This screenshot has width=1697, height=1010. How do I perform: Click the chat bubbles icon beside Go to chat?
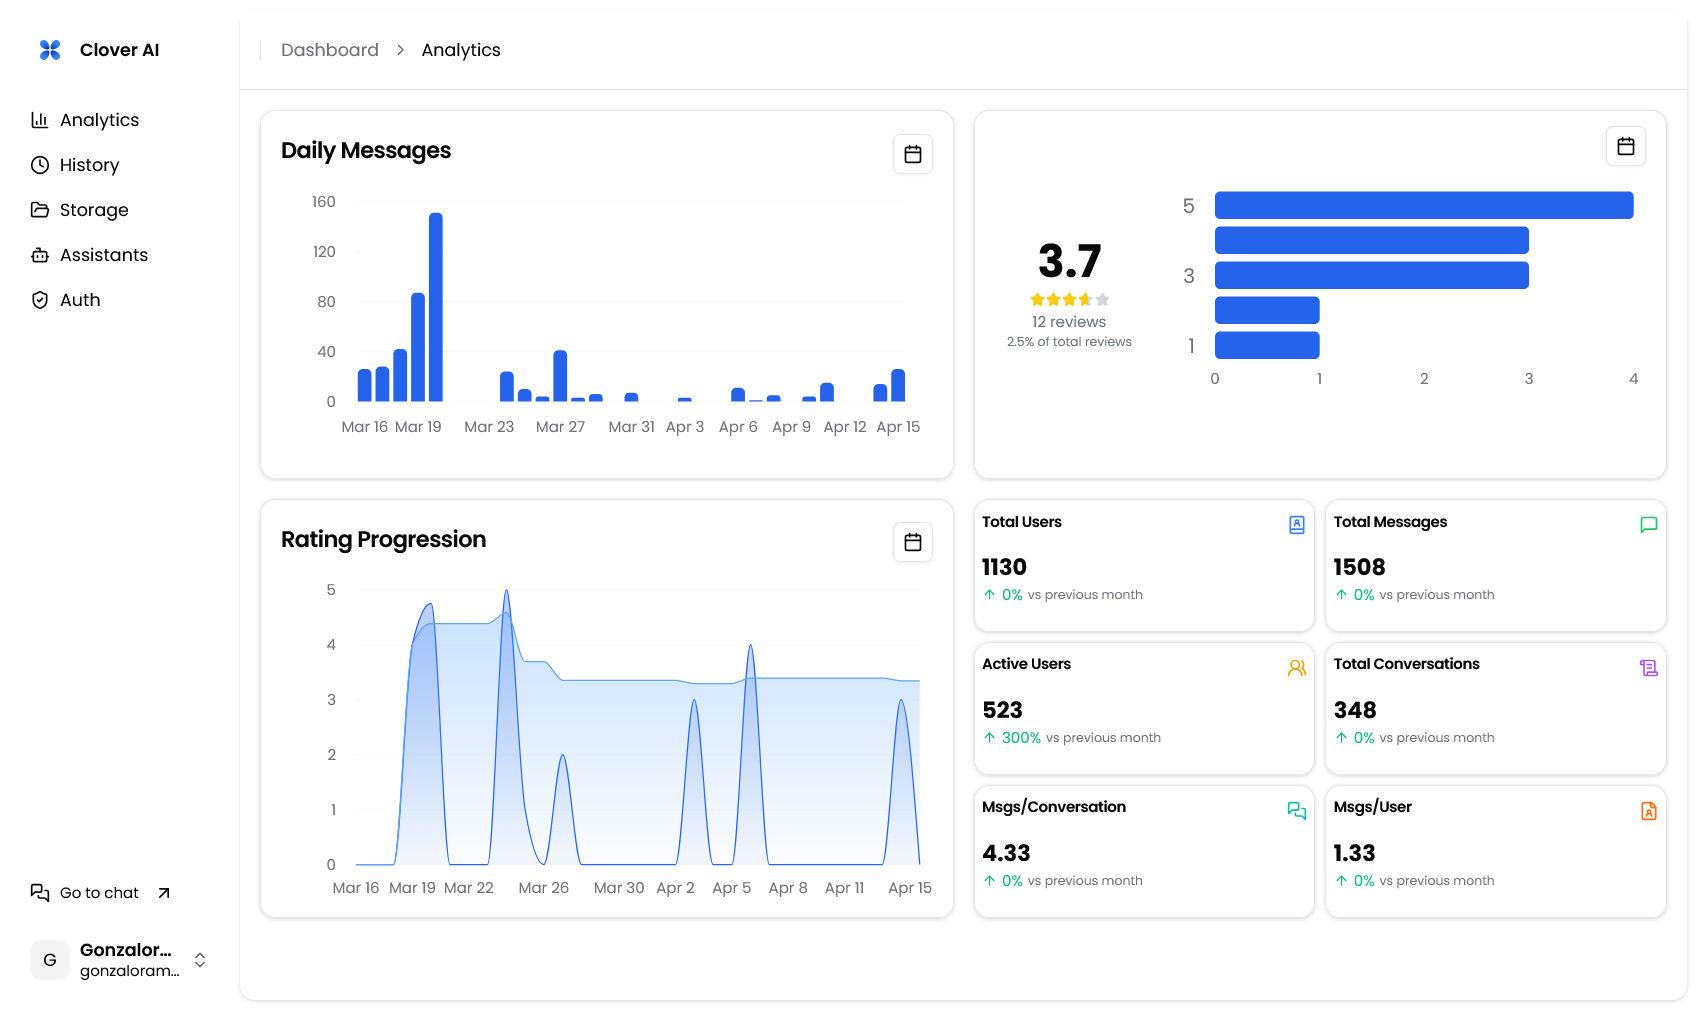40,893
